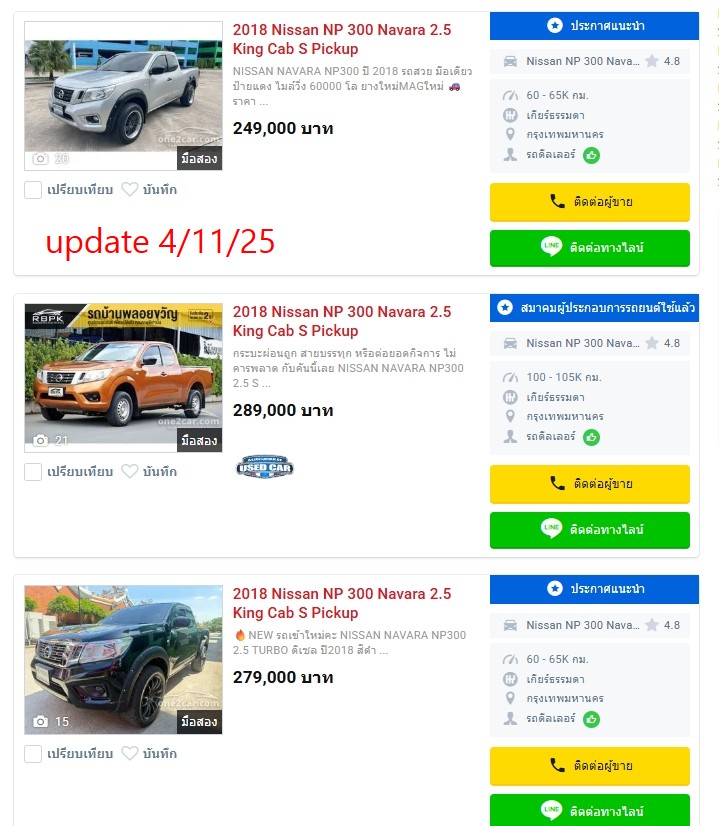Tick compare checkbox for orange Navara
719x826 pixels.
coord(33,471)
